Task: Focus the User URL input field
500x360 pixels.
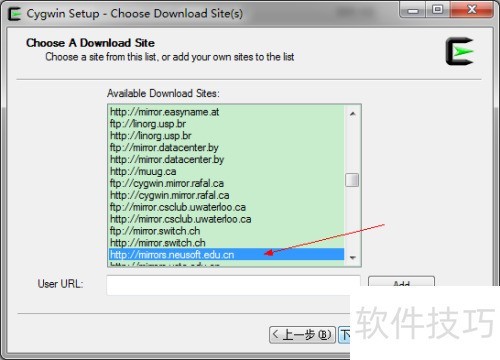Action: pos(233,285)
